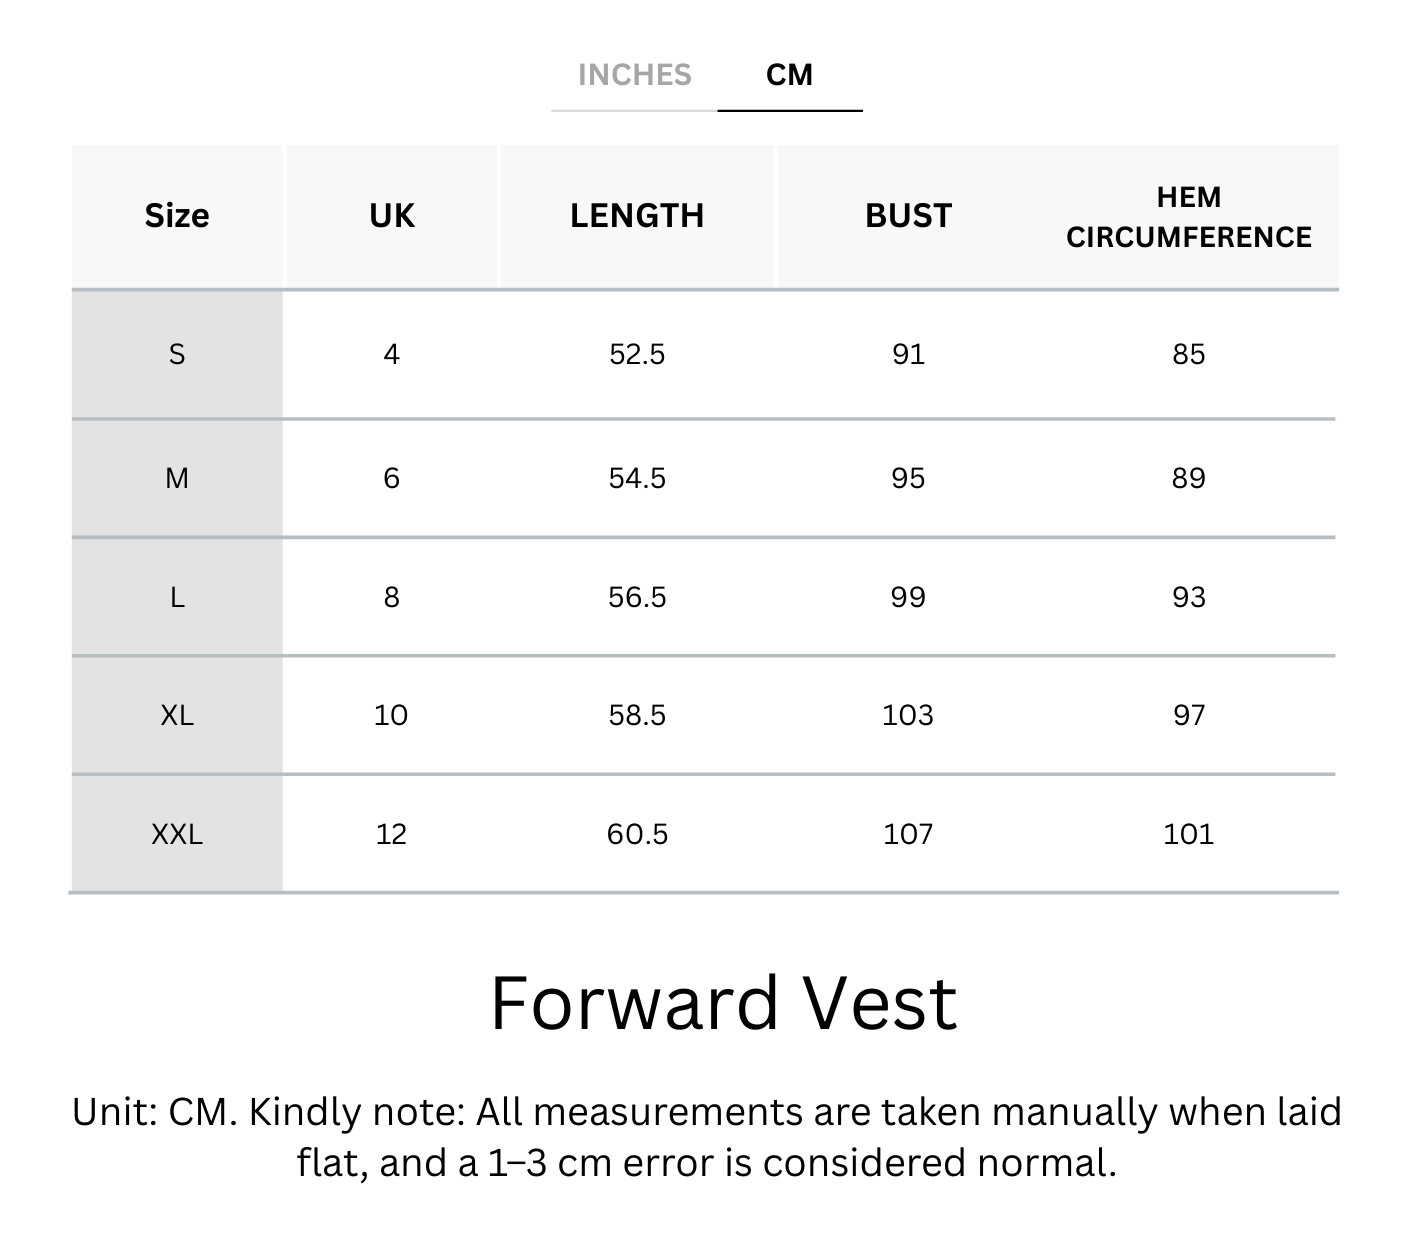Click the 52.5 length value
Viewport: 1414px width, 1249px height.
pyautogui.click(x=637, y=354)
